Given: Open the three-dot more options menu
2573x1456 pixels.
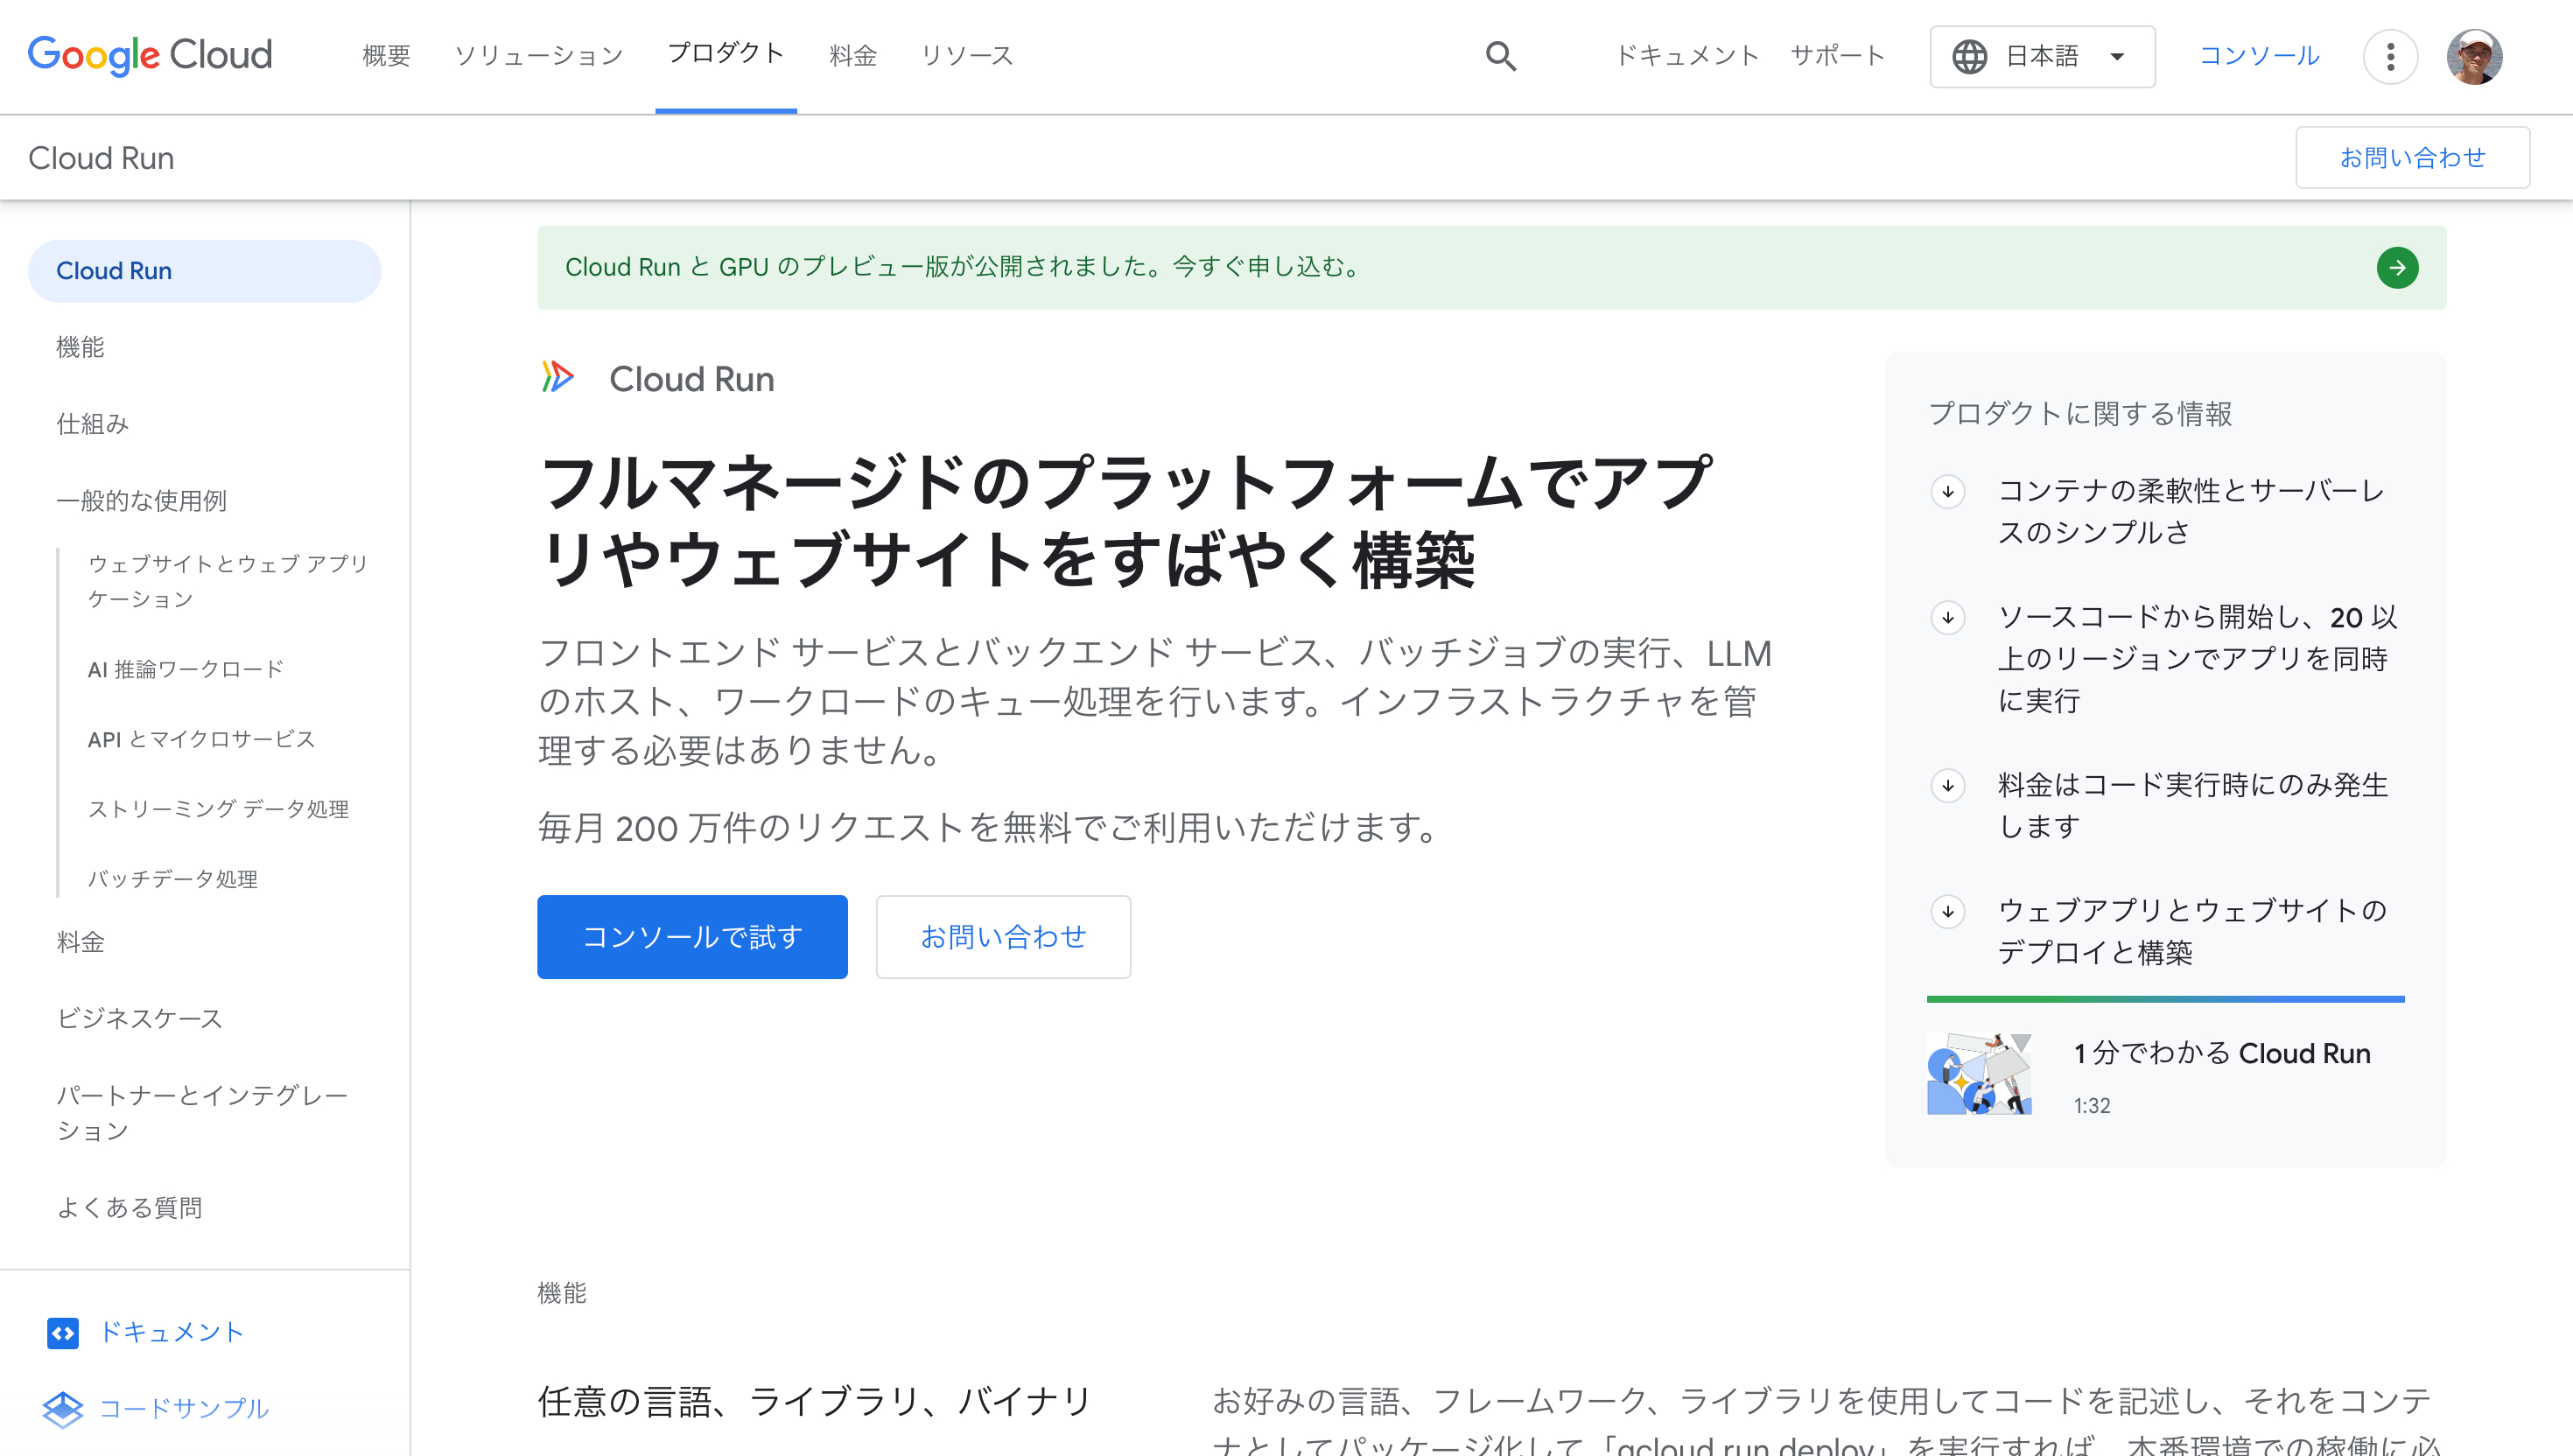Looking at the screenshot, I should (x=2390, y=56).
